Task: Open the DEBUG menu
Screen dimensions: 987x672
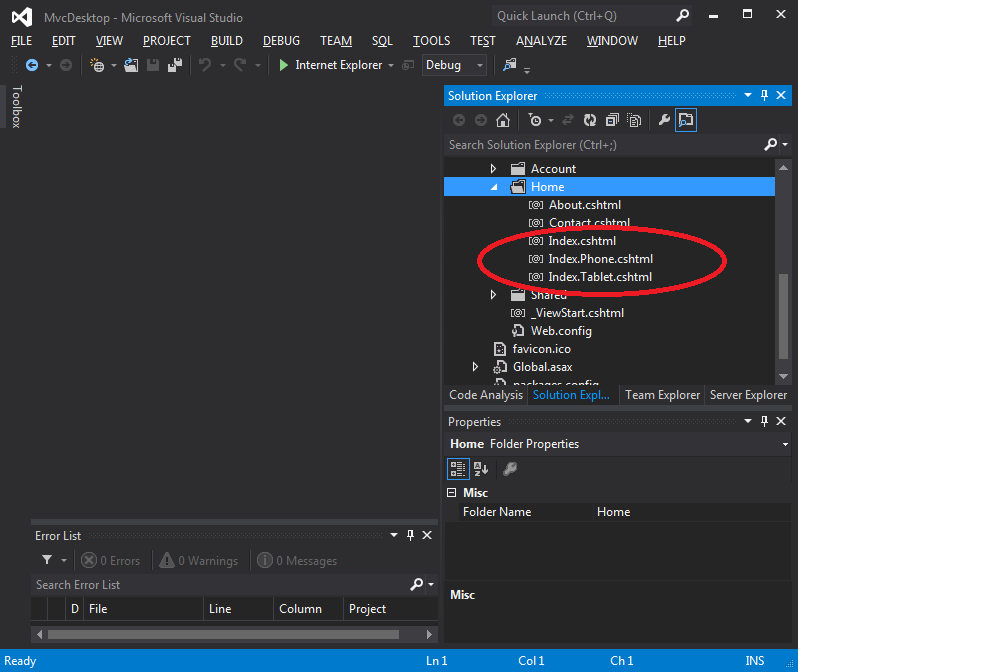Action: pyautogui.click(x=281, y=41)
